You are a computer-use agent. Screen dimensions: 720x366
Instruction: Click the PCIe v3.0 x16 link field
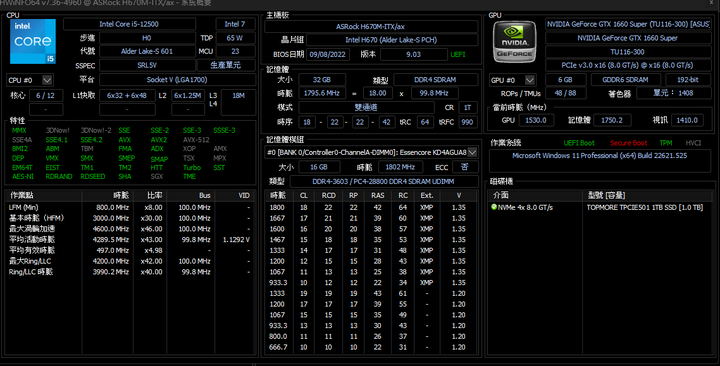(x=627, y=65)
